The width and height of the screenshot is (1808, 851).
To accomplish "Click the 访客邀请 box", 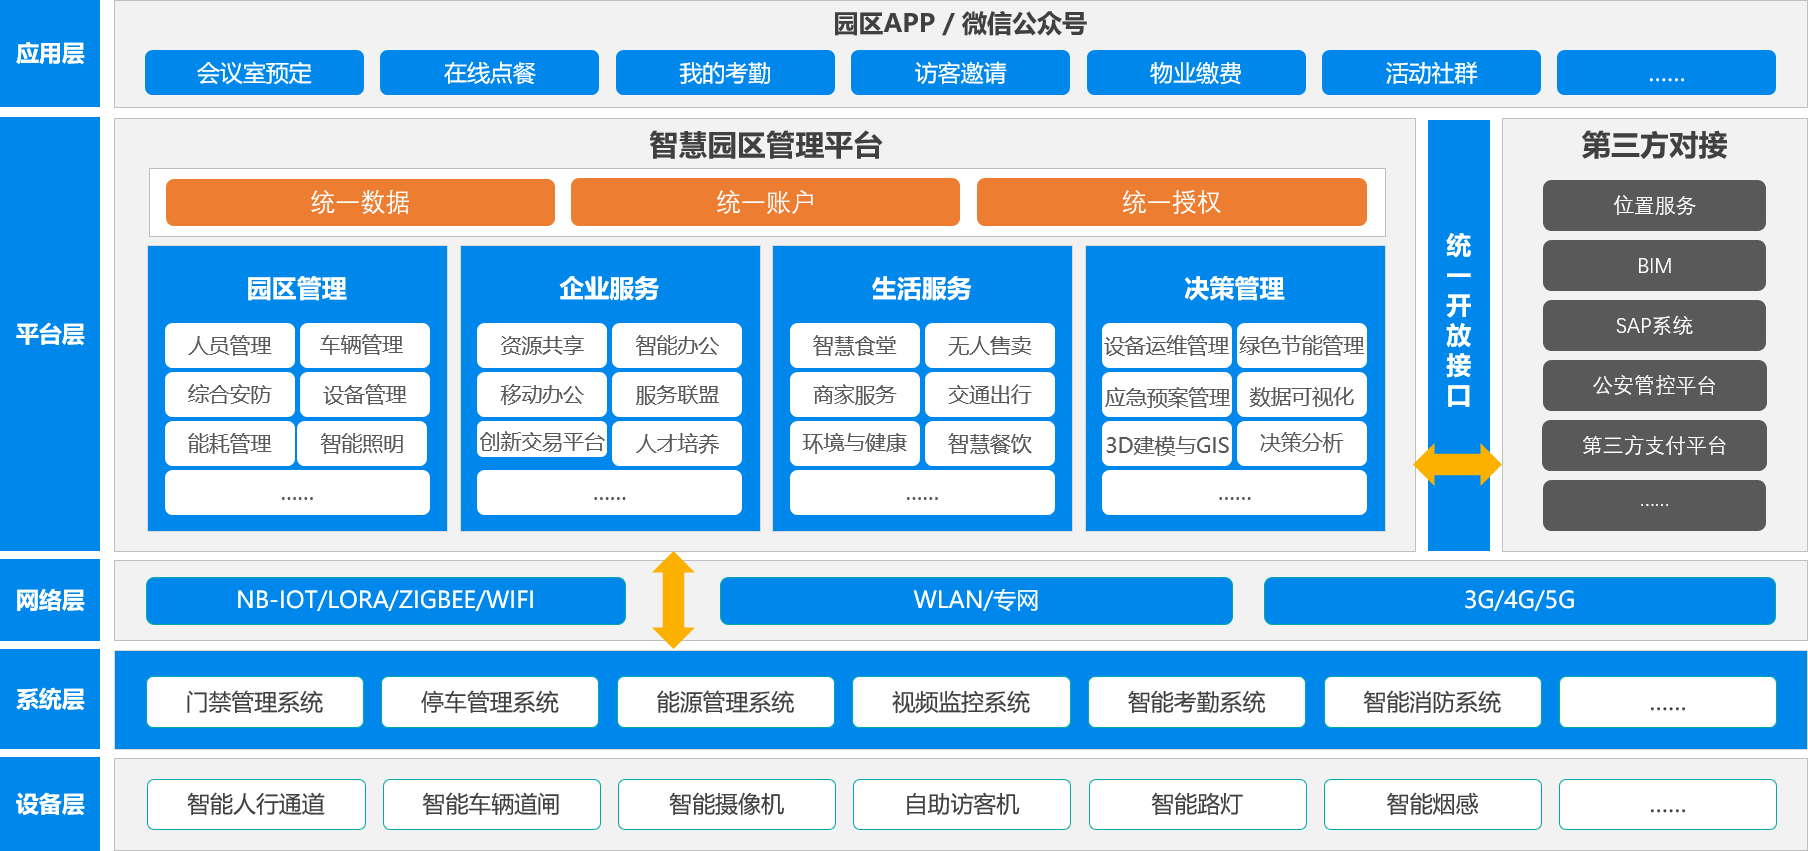I will [960, 73].
